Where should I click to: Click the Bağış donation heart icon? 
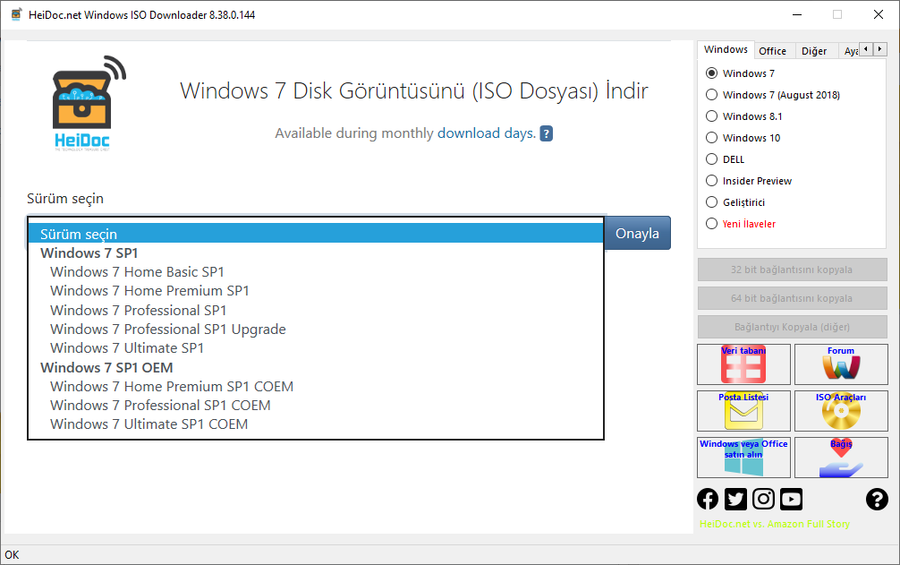841,458
